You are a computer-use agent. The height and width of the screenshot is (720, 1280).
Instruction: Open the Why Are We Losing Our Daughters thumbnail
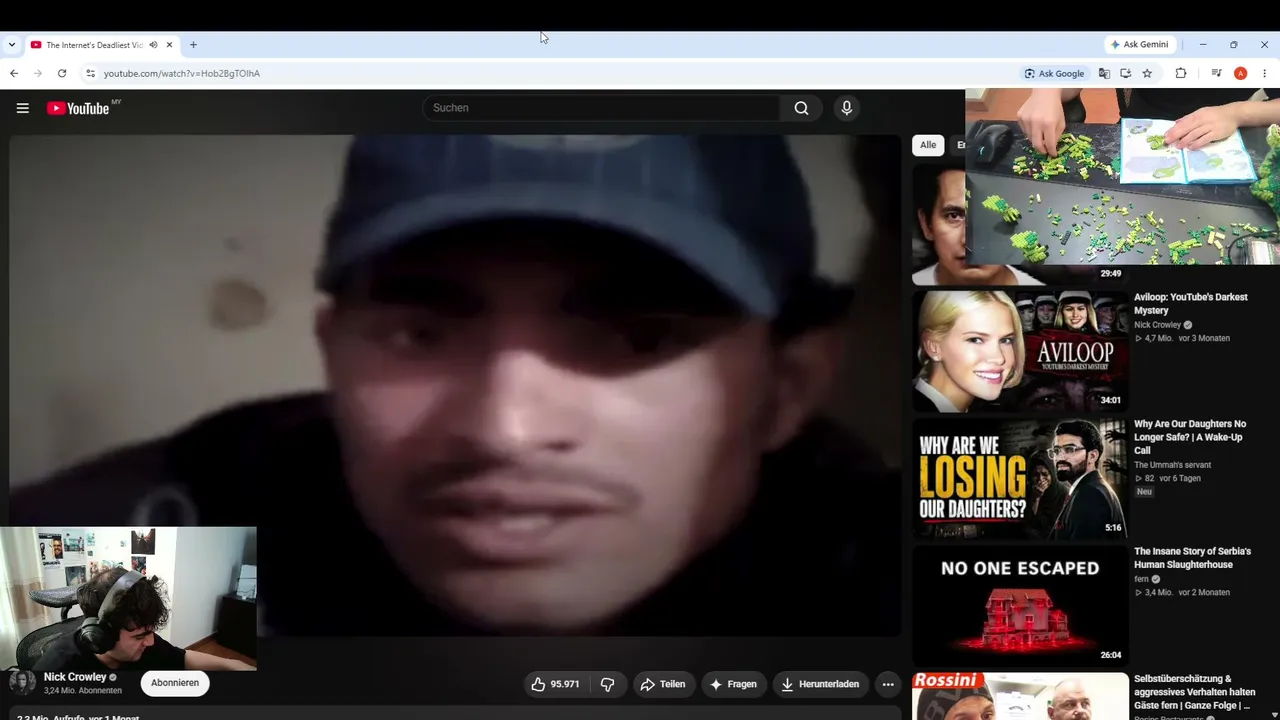coord(1020,479)
